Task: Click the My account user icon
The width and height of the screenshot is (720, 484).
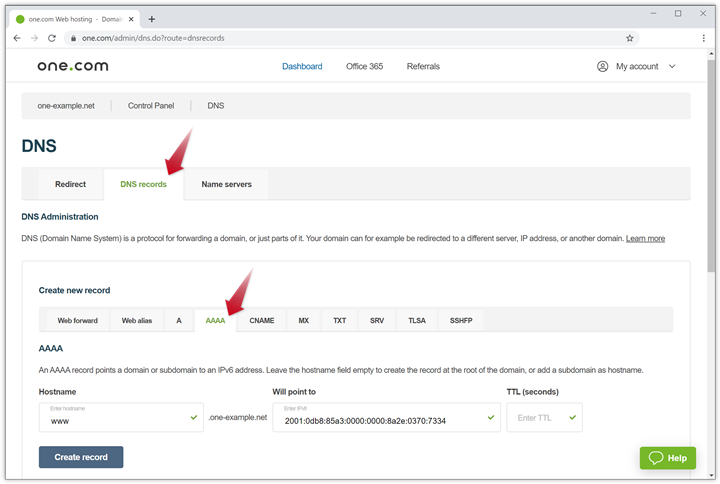Action: (602, 66)
